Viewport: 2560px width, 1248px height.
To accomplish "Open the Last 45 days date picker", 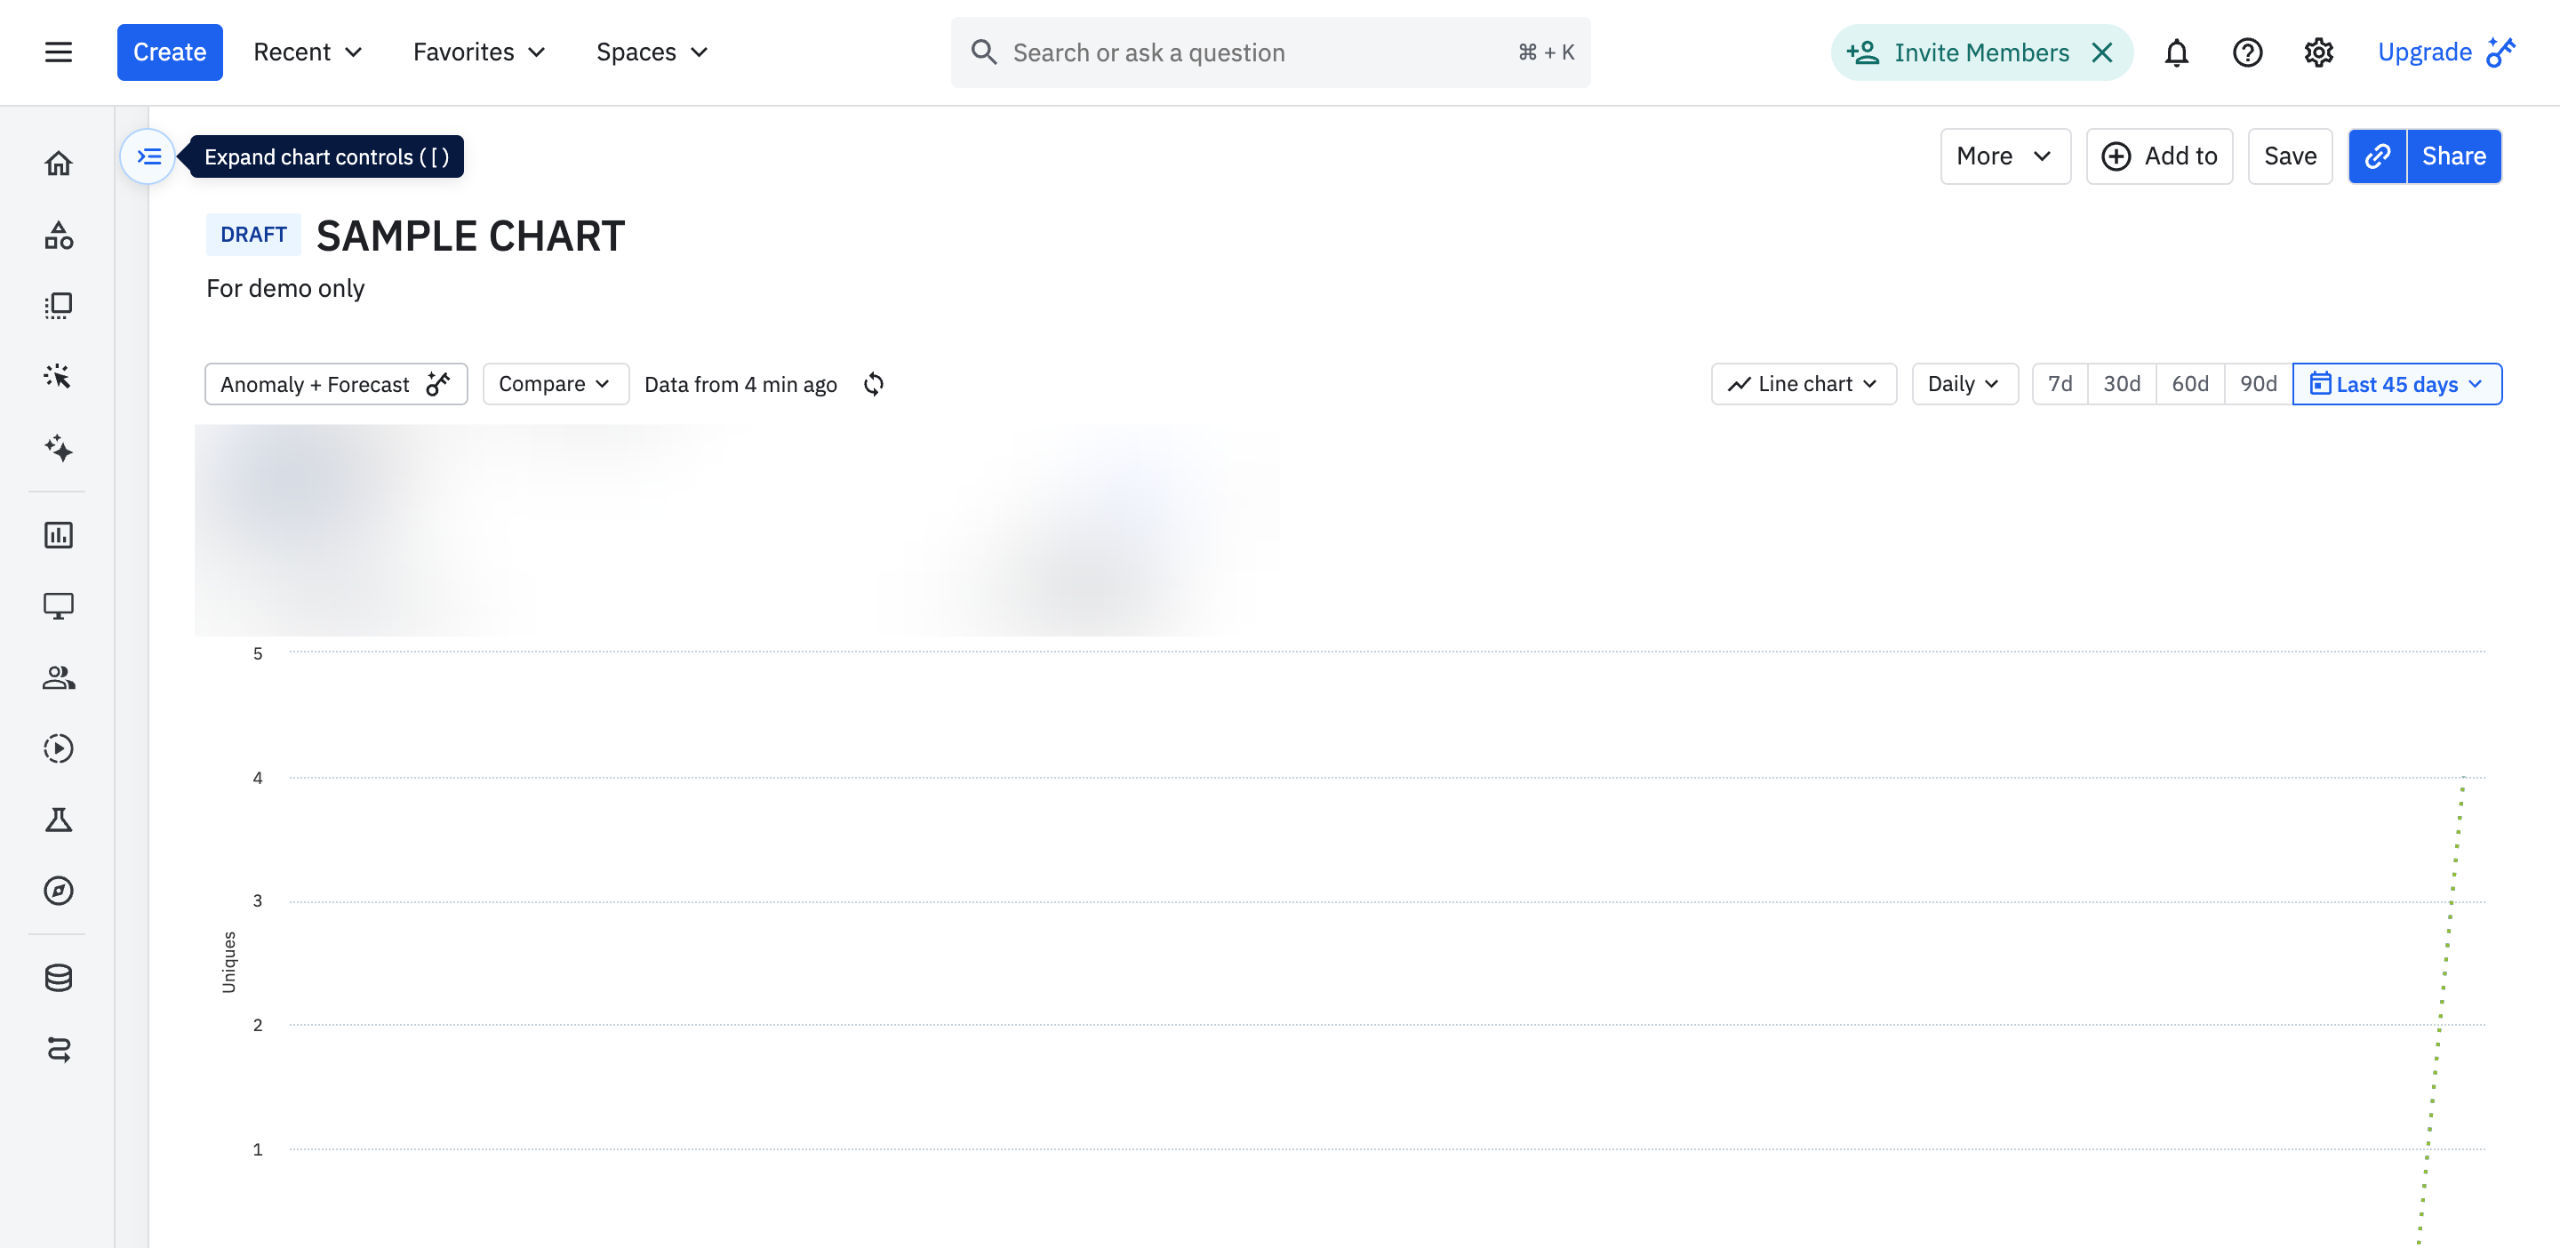I will pos(2396,384).
